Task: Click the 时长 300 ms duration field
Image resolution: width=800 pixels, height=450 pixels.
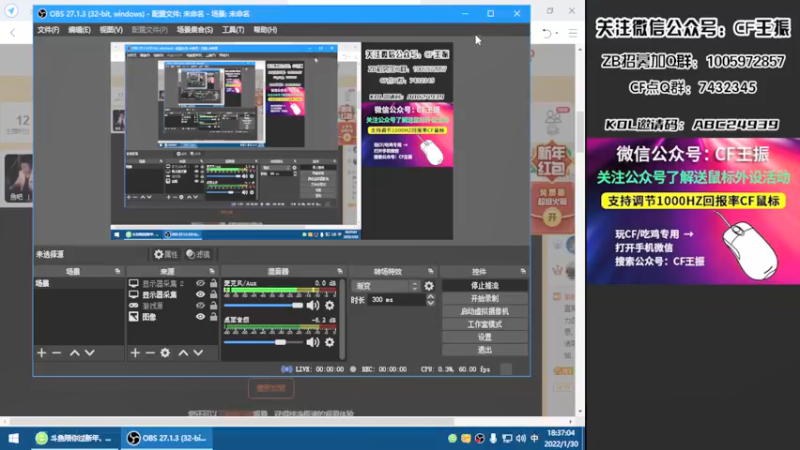Action: coord(396,300)
